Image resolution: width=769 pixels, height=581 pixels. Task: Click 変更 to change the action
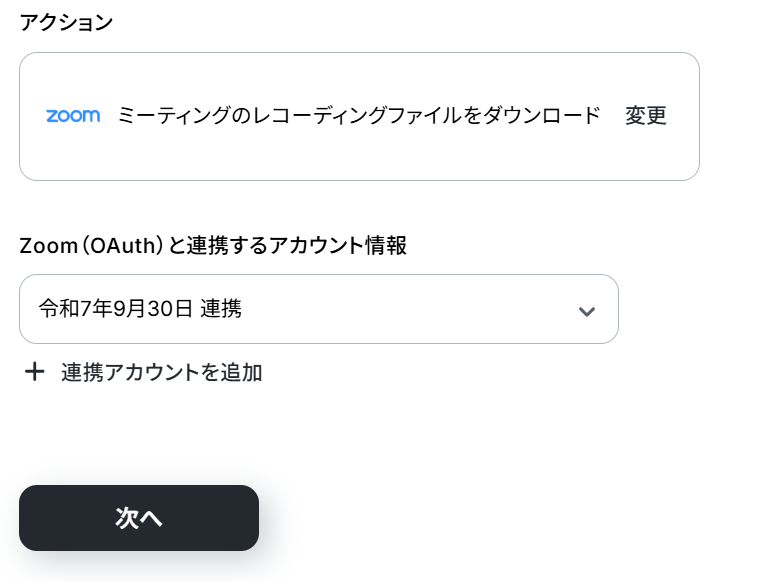point(645,116)
